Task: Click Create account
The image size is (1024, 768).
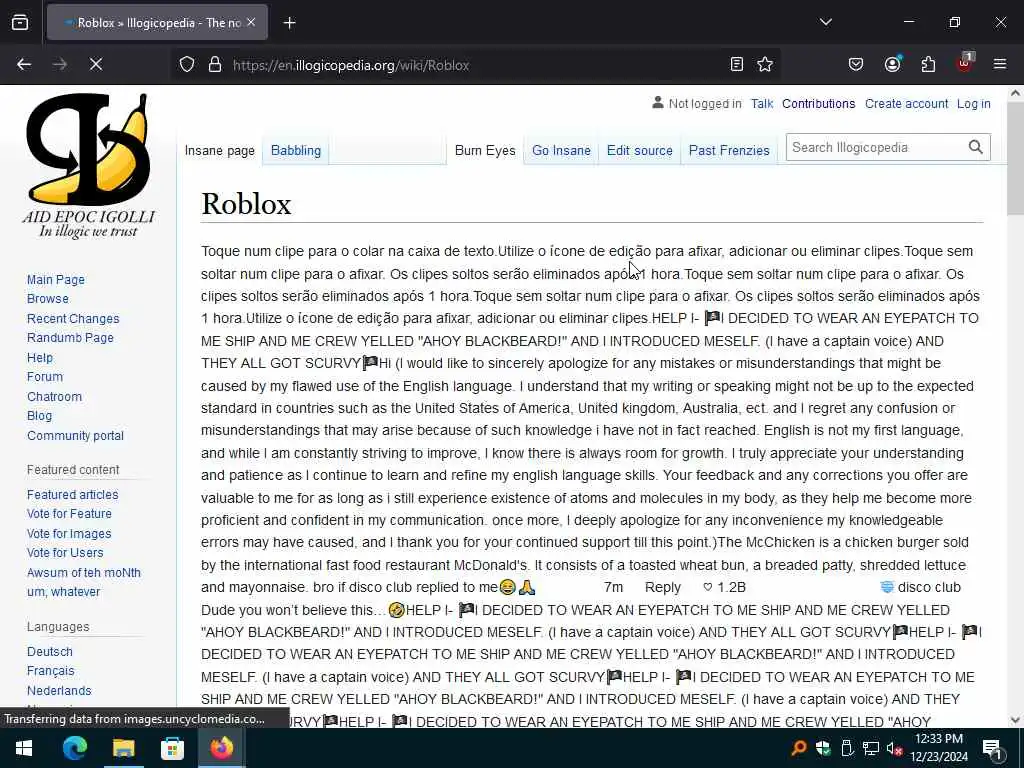Action: pos(906,104)
